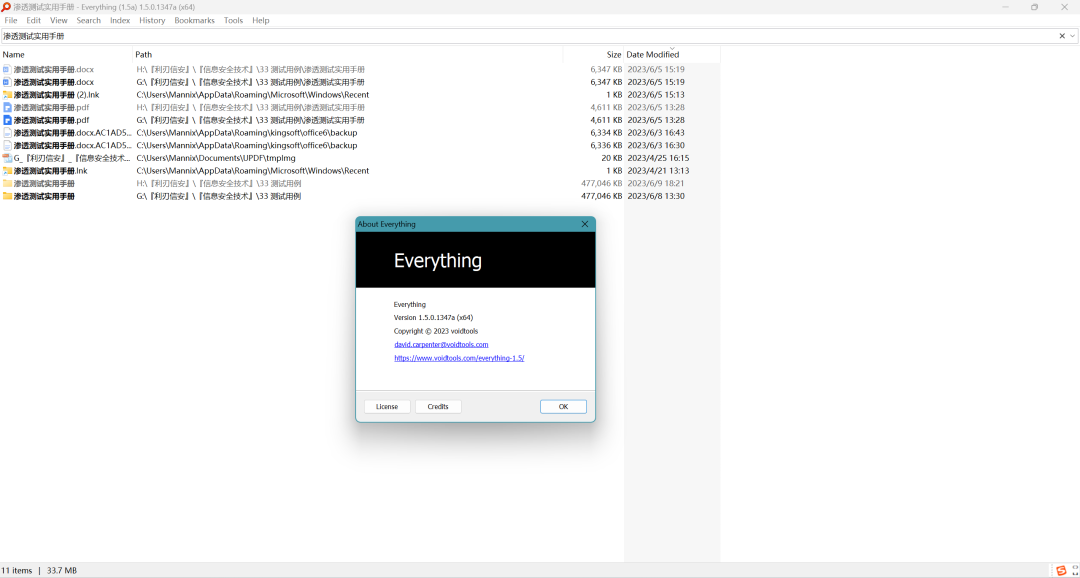The height and width of the screenshot is (578, 1080).
Task: Click the date "2023/4/25 16:15"
Action: (658, 158)
